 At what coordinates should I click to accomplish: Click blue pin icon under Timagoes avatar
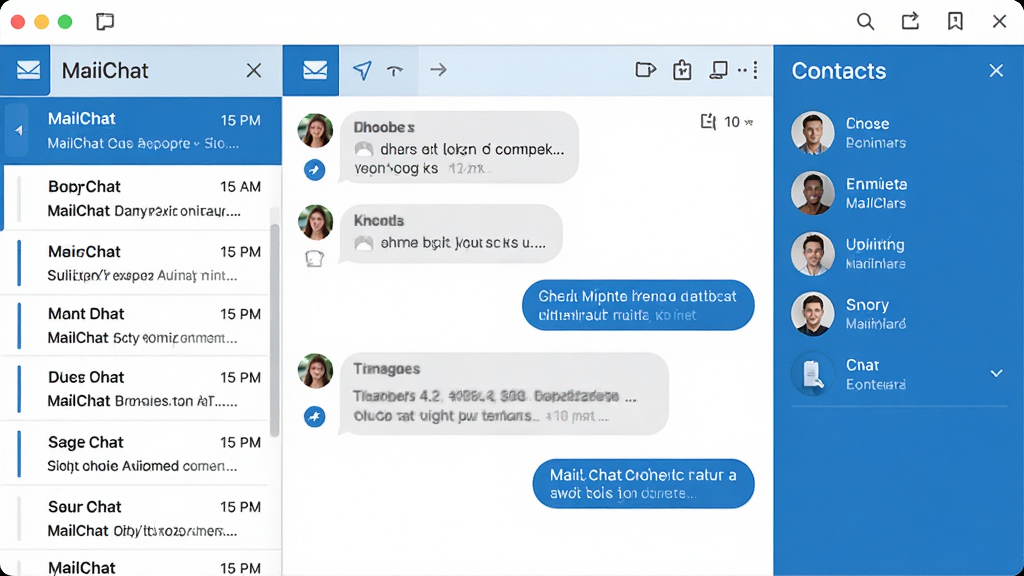coord(315,416)
